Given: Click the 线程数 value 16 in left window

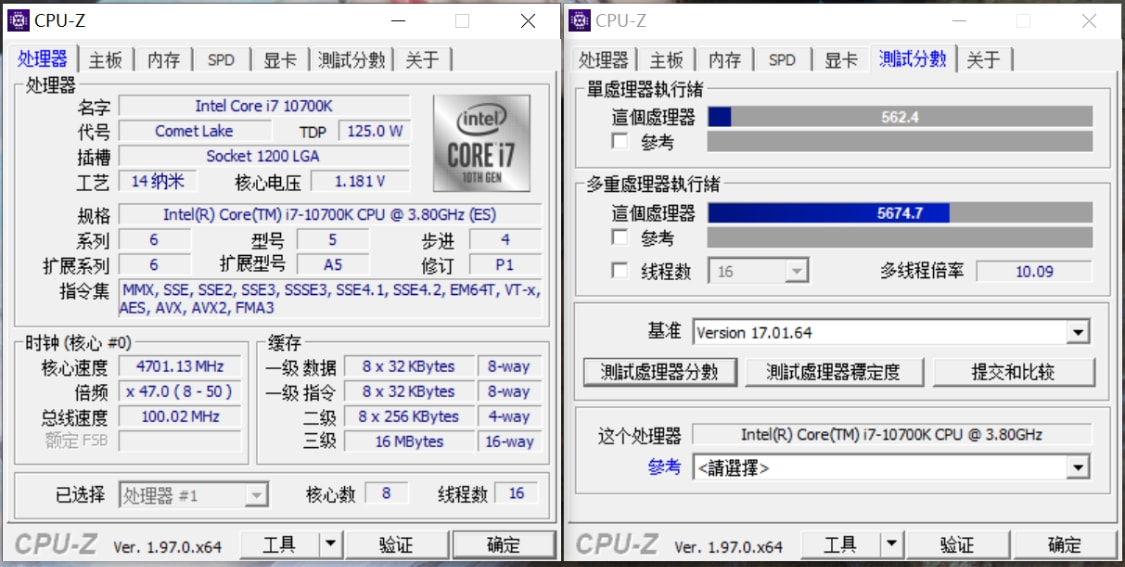Looking at the screenshot, I should [x=517, y=494].
